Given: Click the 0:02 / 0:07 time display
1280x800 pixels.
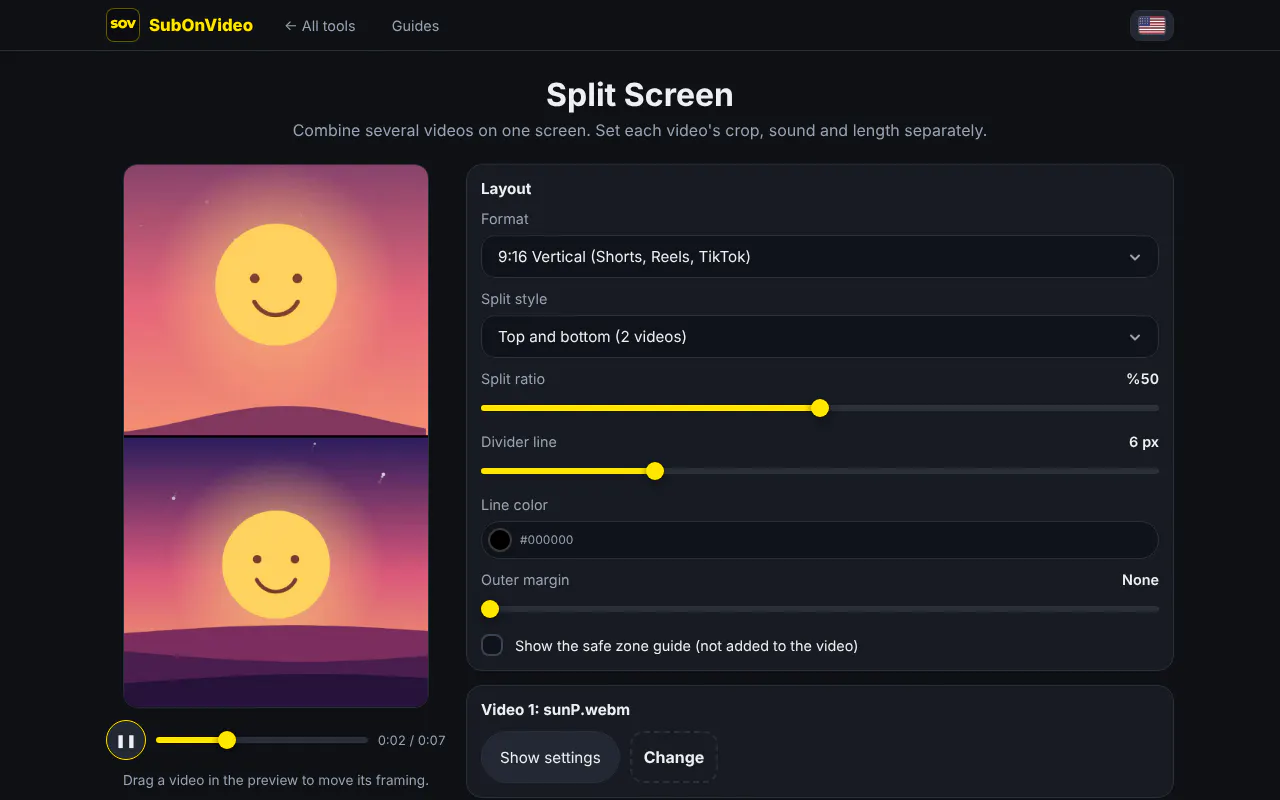Looking at the screenshot, I should coord(411,741).
